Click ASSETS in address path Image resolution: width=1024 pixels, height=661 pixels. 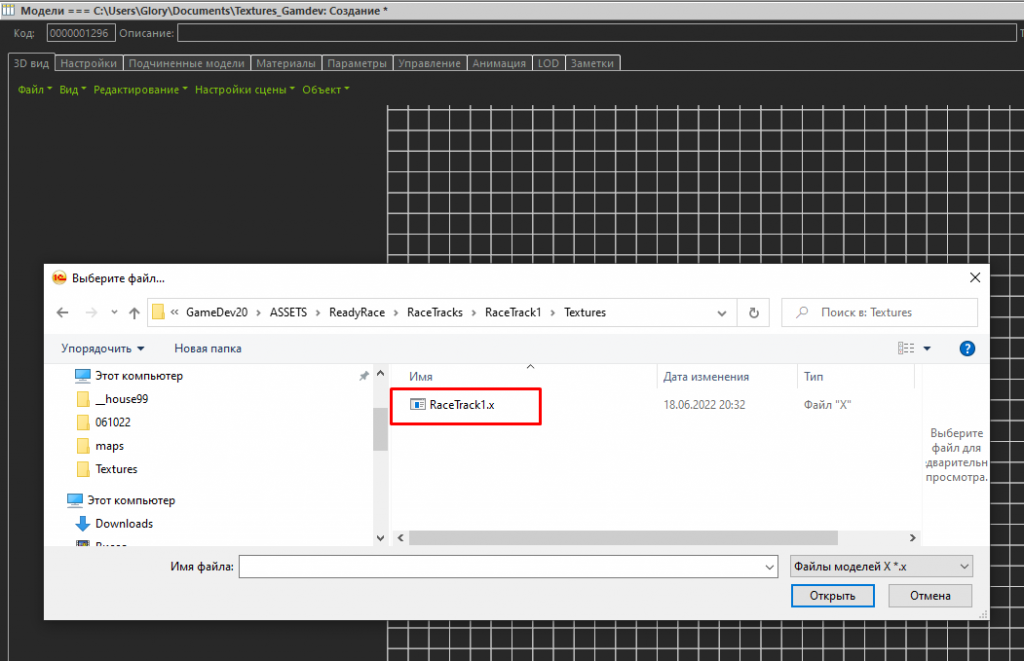coord(289,313)
